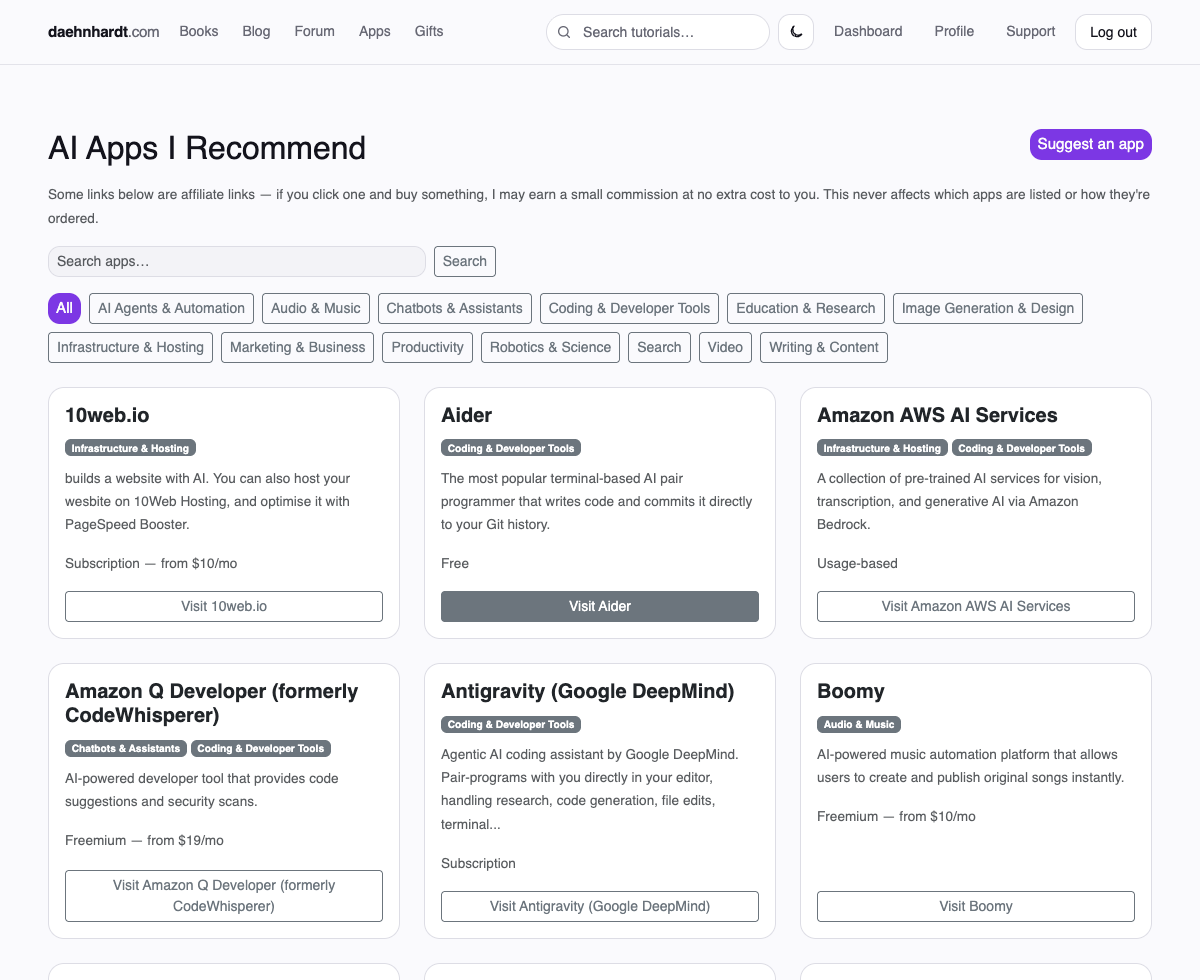The image size is (1200, 980).
Task: Filter by Infrastructure & Hosting chip
Action: pos(130,347)
